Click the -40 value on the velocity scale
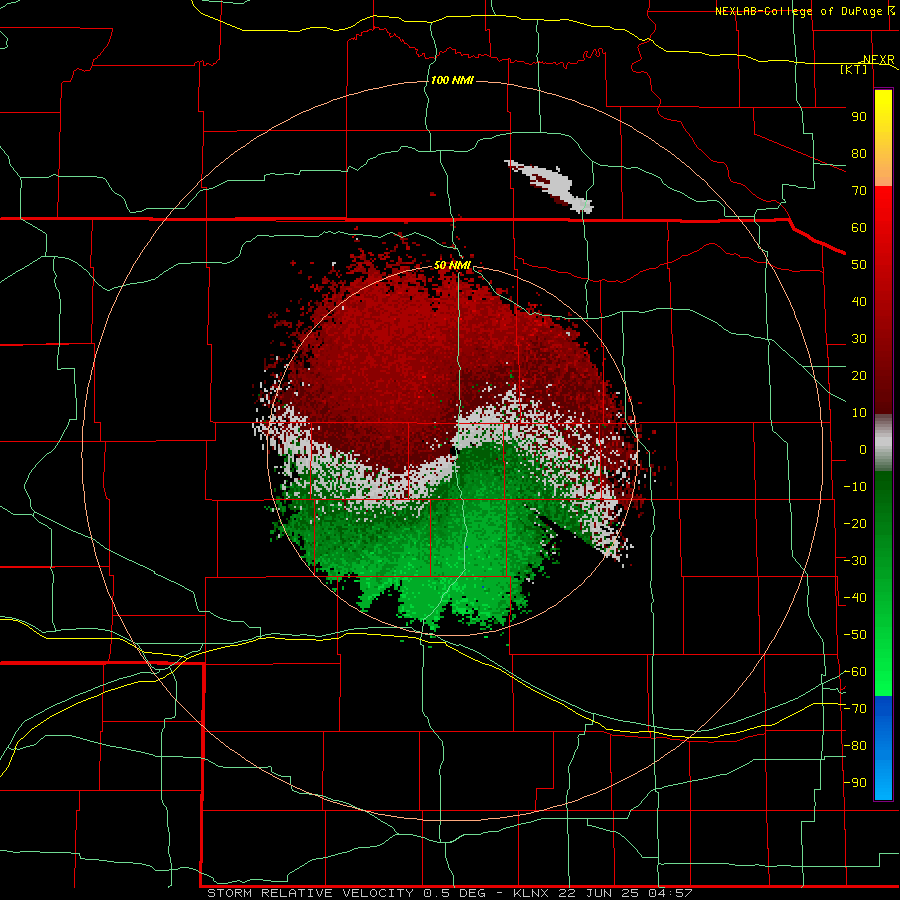The width and height of the screenshot is (900, 900). point(855,598)
